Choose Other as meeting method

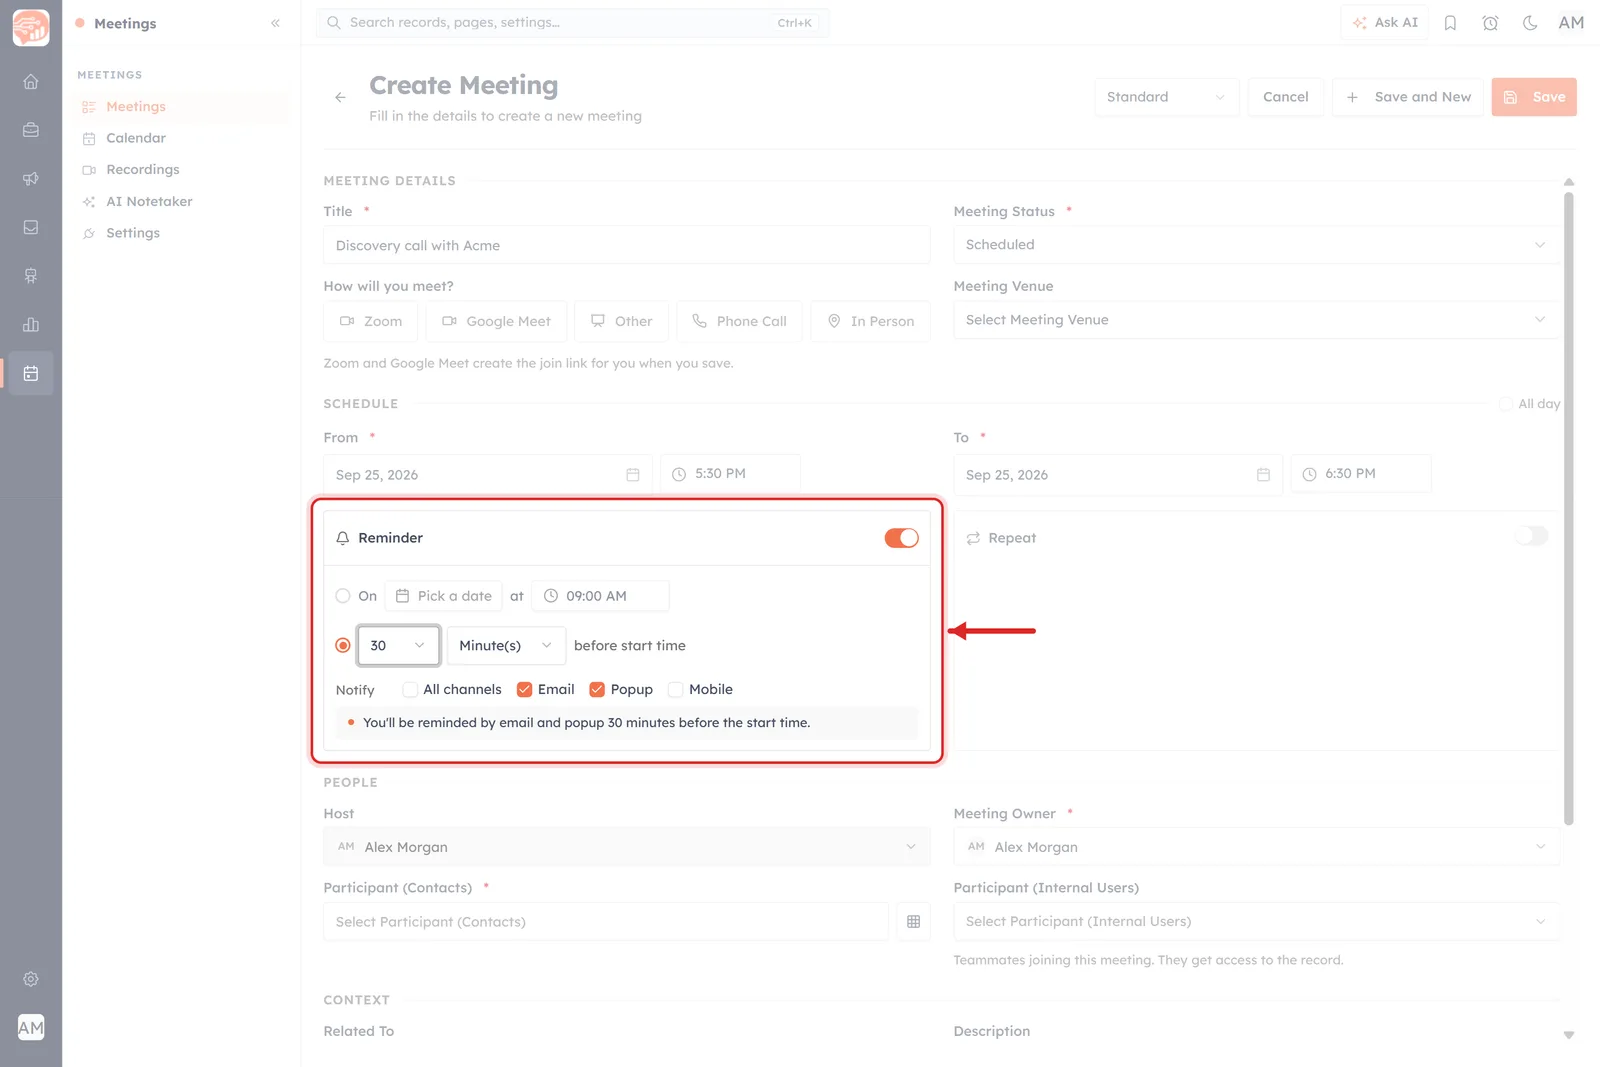[x=621, y=322]
